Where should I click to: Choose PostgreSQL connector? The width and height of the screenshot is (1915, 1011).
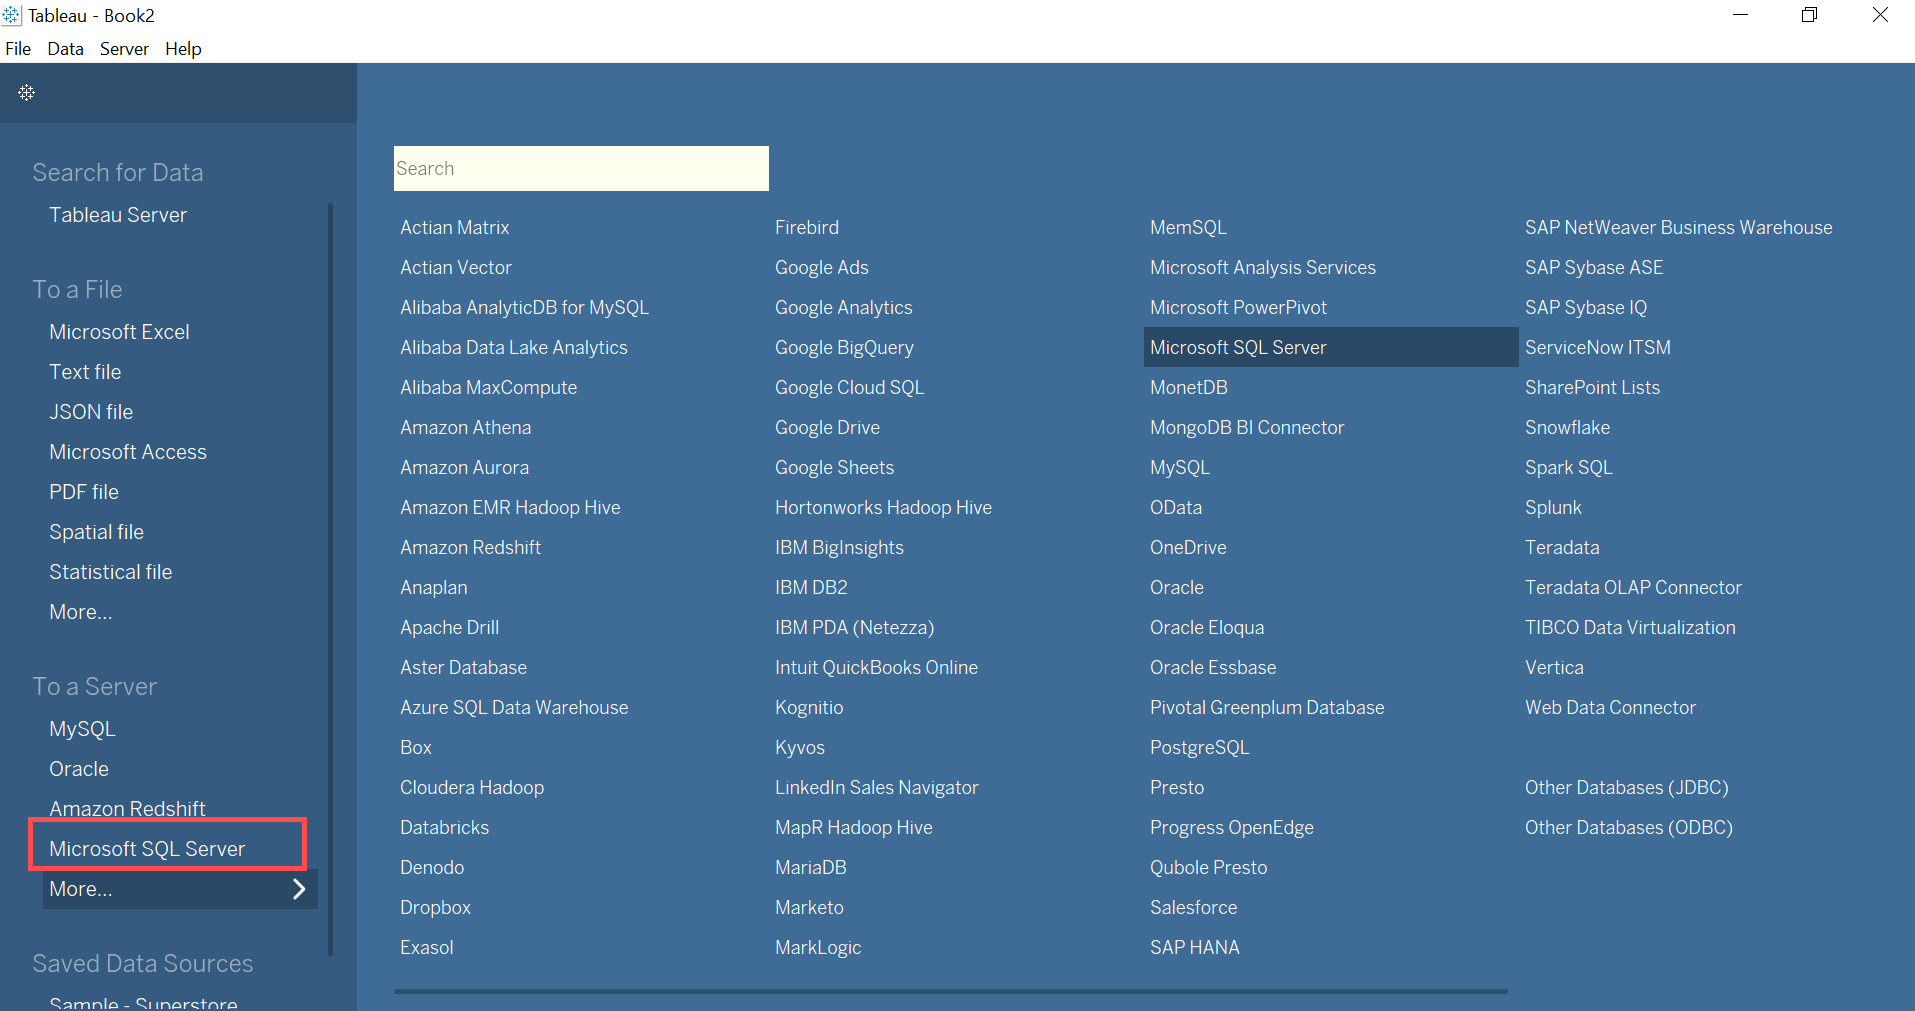[x=1200, y=747]
